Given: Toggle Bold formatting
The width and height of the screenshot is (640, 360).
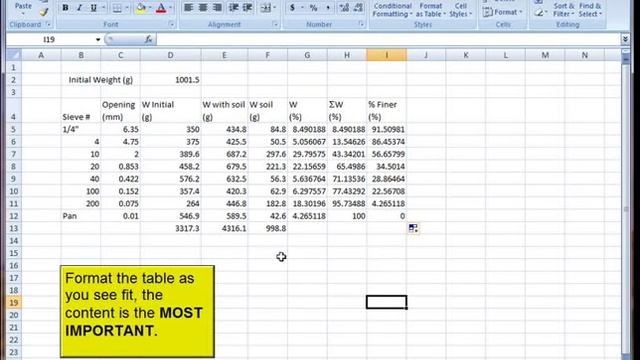Looking at the screenshot, I should 65,8.
